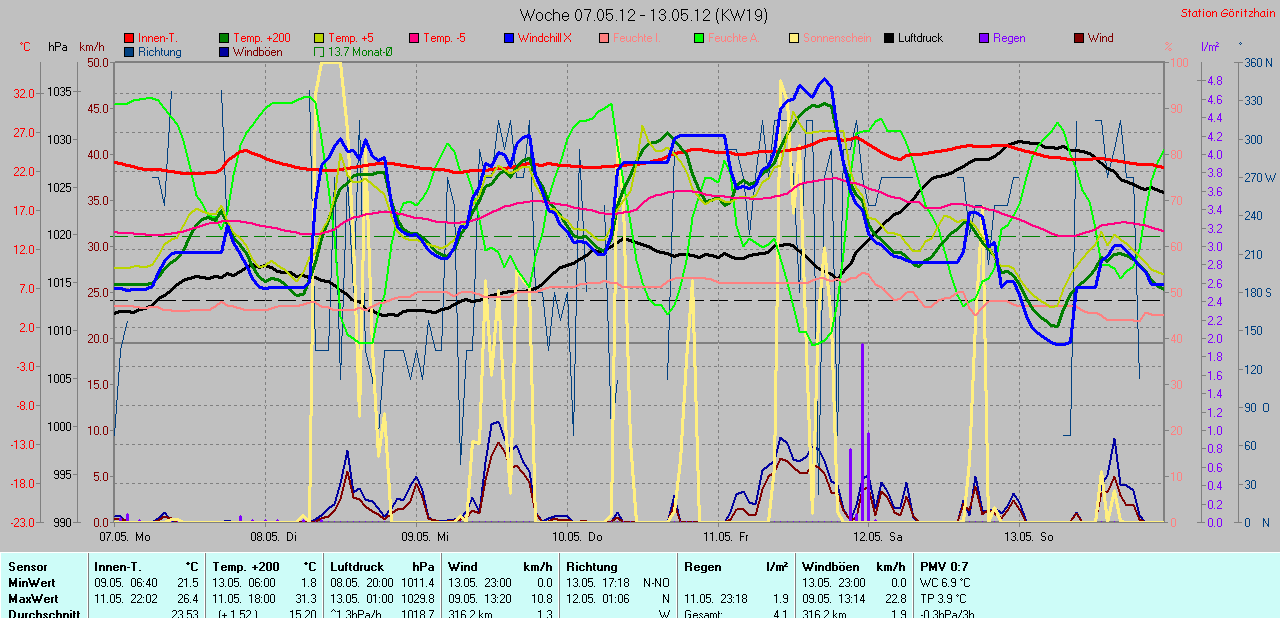1284x618 pixels.
Task: Click the green Temp. +200 legend swatch
Action: tap(224, 38)
